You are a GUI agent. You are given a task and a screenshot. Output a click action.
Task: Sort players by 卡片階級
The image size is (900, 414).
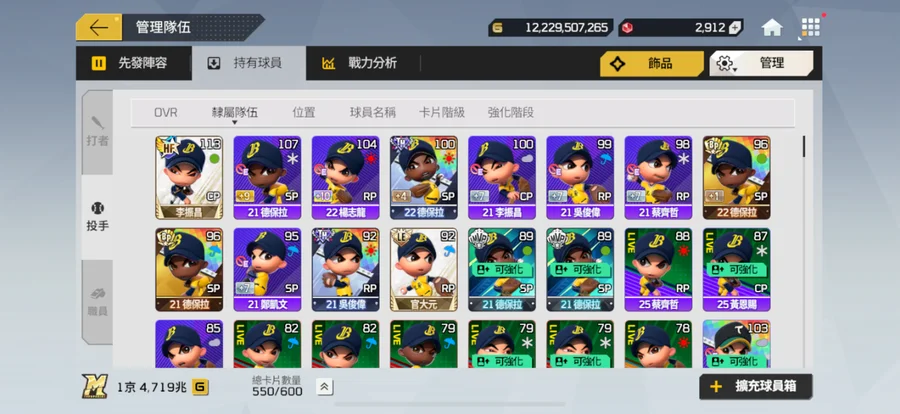[441, 113]
